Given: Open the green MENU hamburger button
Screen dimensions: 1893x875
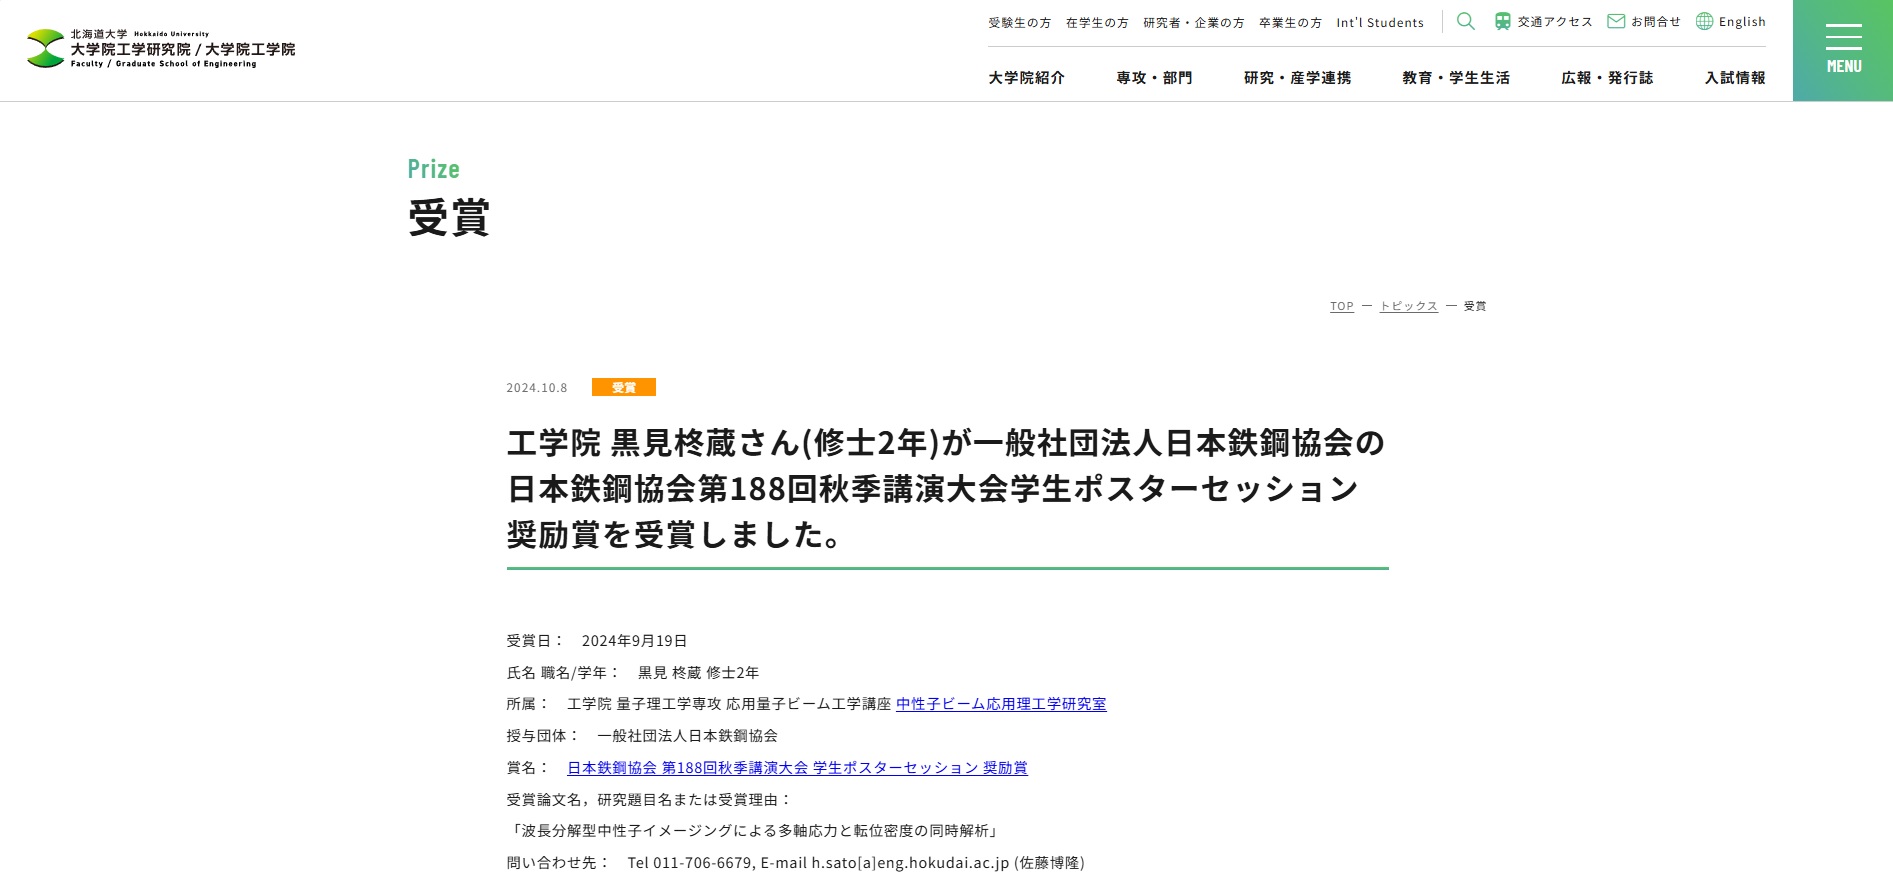Looking at the screenshot, I should (1843, 50).
